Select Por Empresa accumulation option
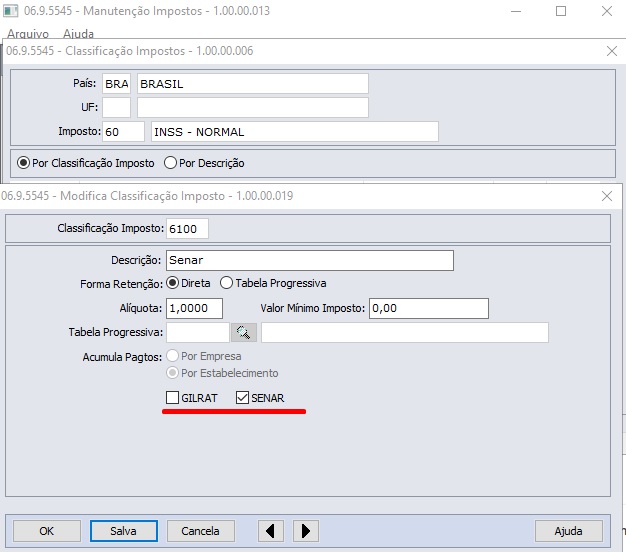 tap(172, 356)
